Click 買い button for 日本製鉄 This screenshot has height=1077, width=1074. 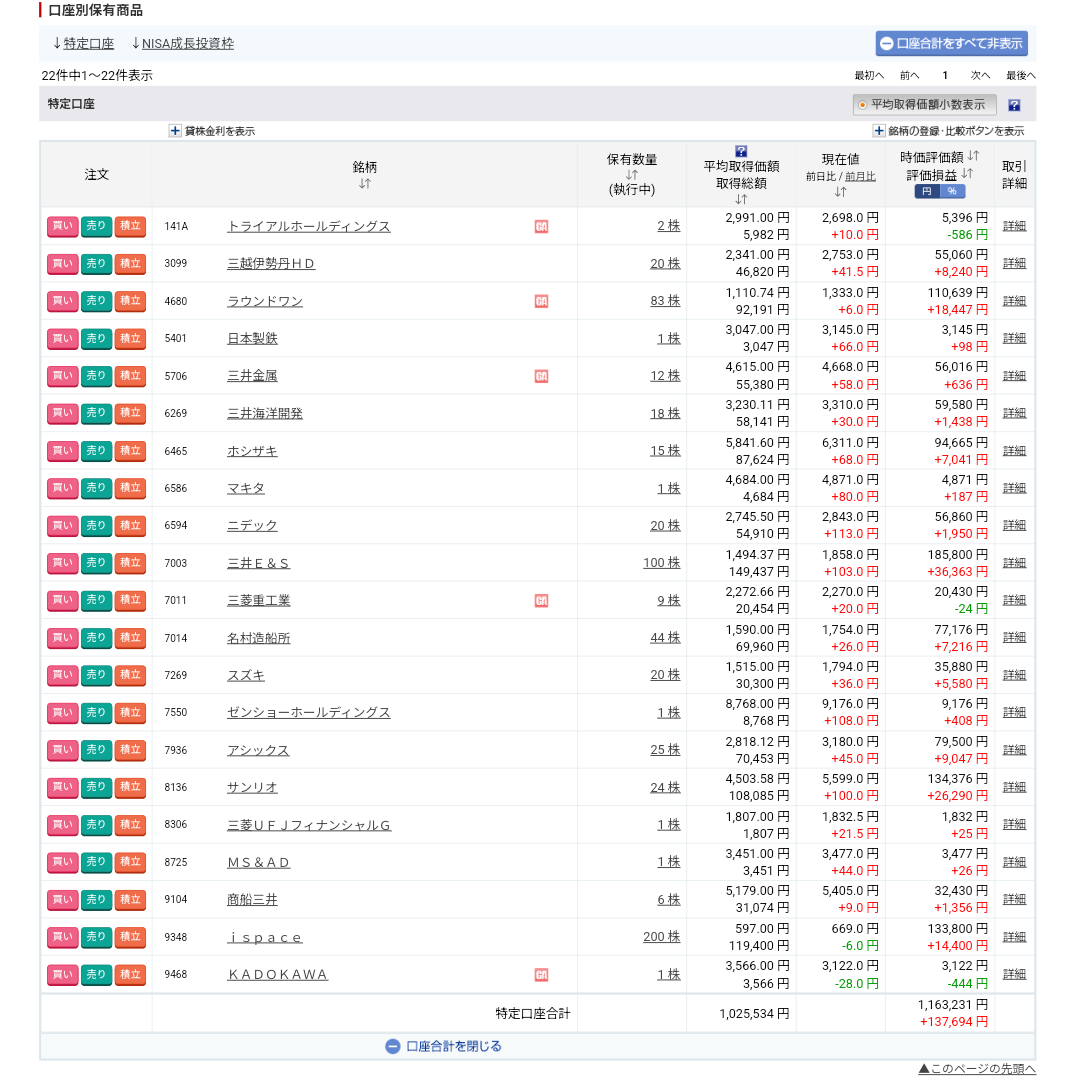tap(62, 339)
